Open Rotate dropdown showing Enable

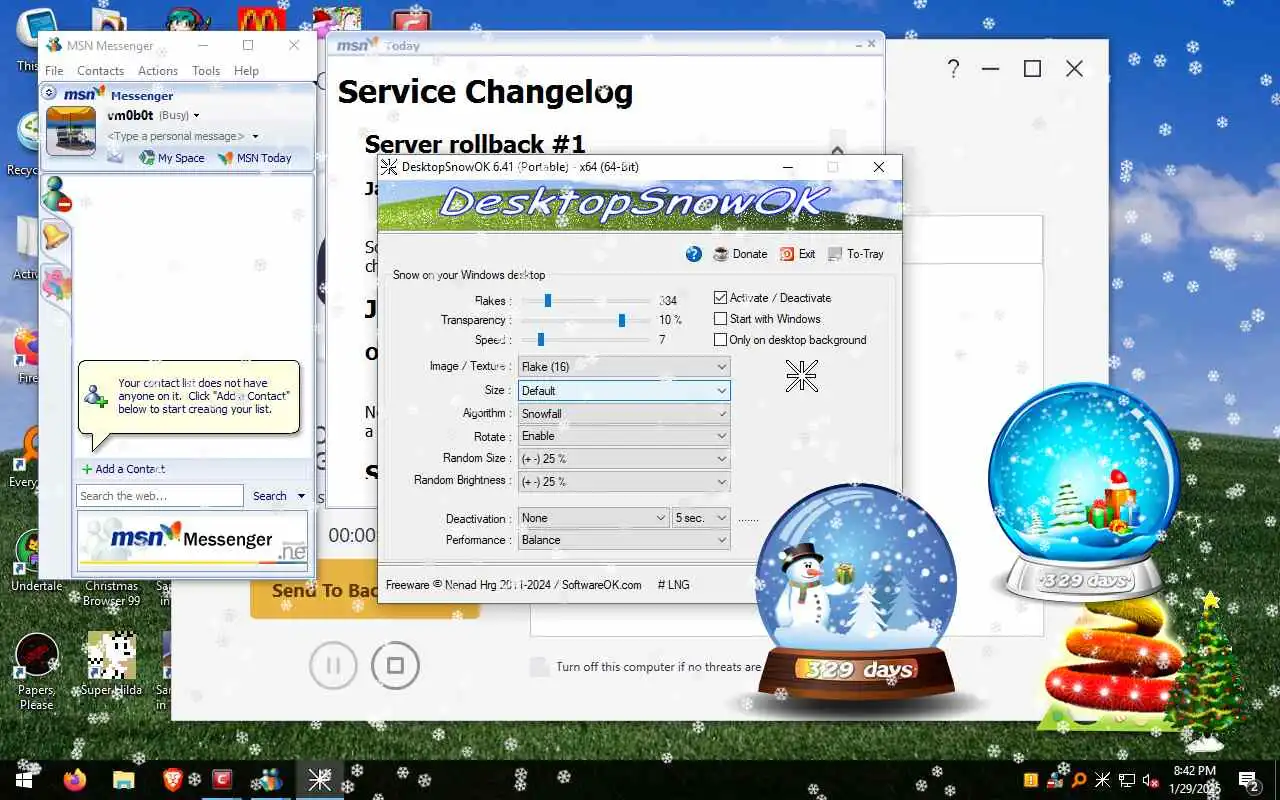click(x=624, y=436)
